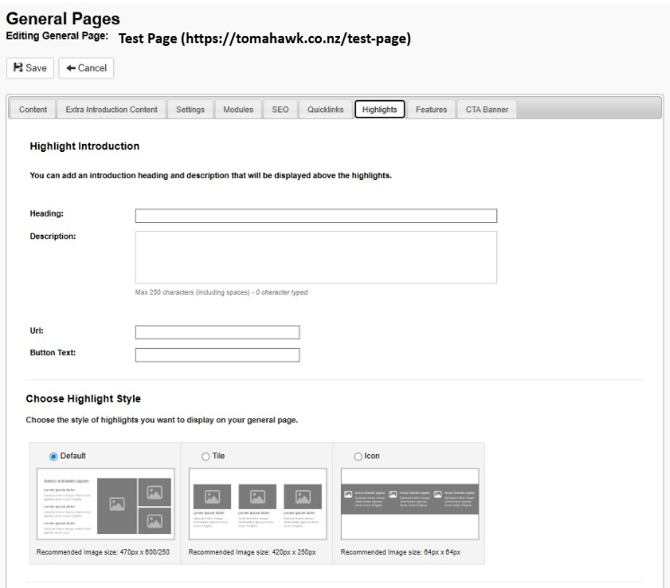The width and height of the screenshot is (670, 588).
Task: Choose the Tile highlight style radio
Action: point(206,456)
